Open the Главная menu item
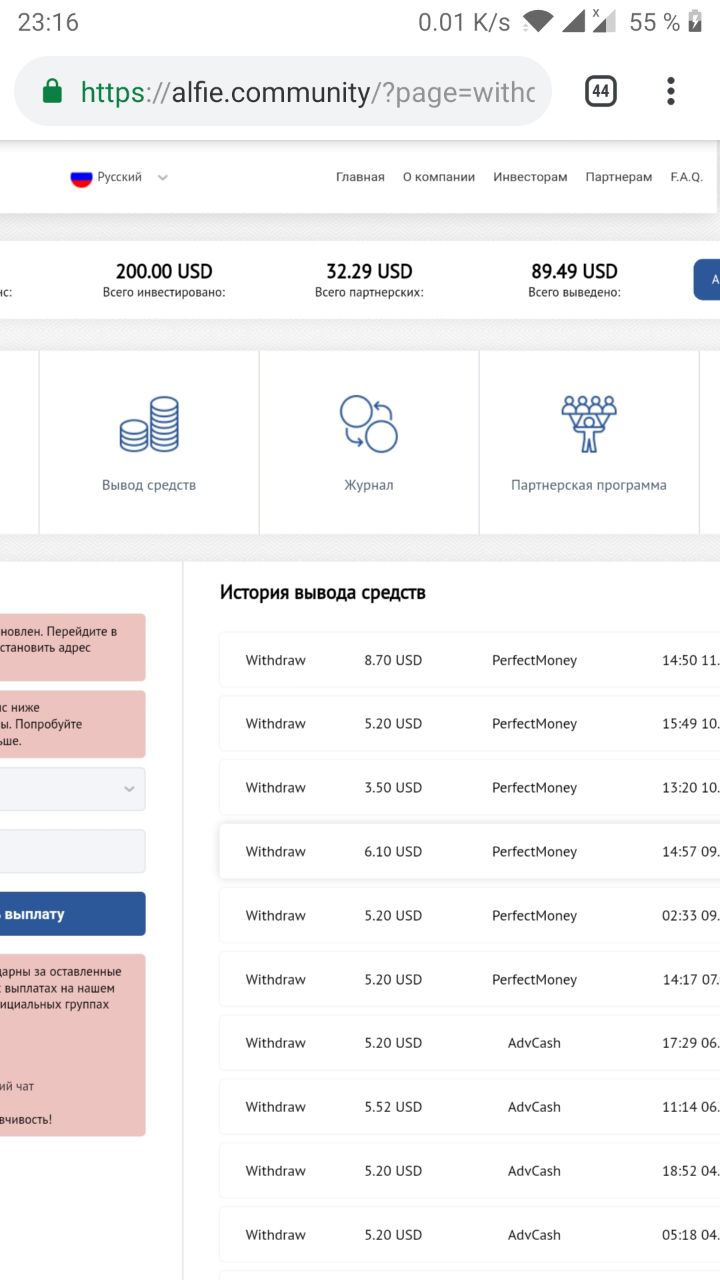The image size is (720, 1280). pos(360,177)
